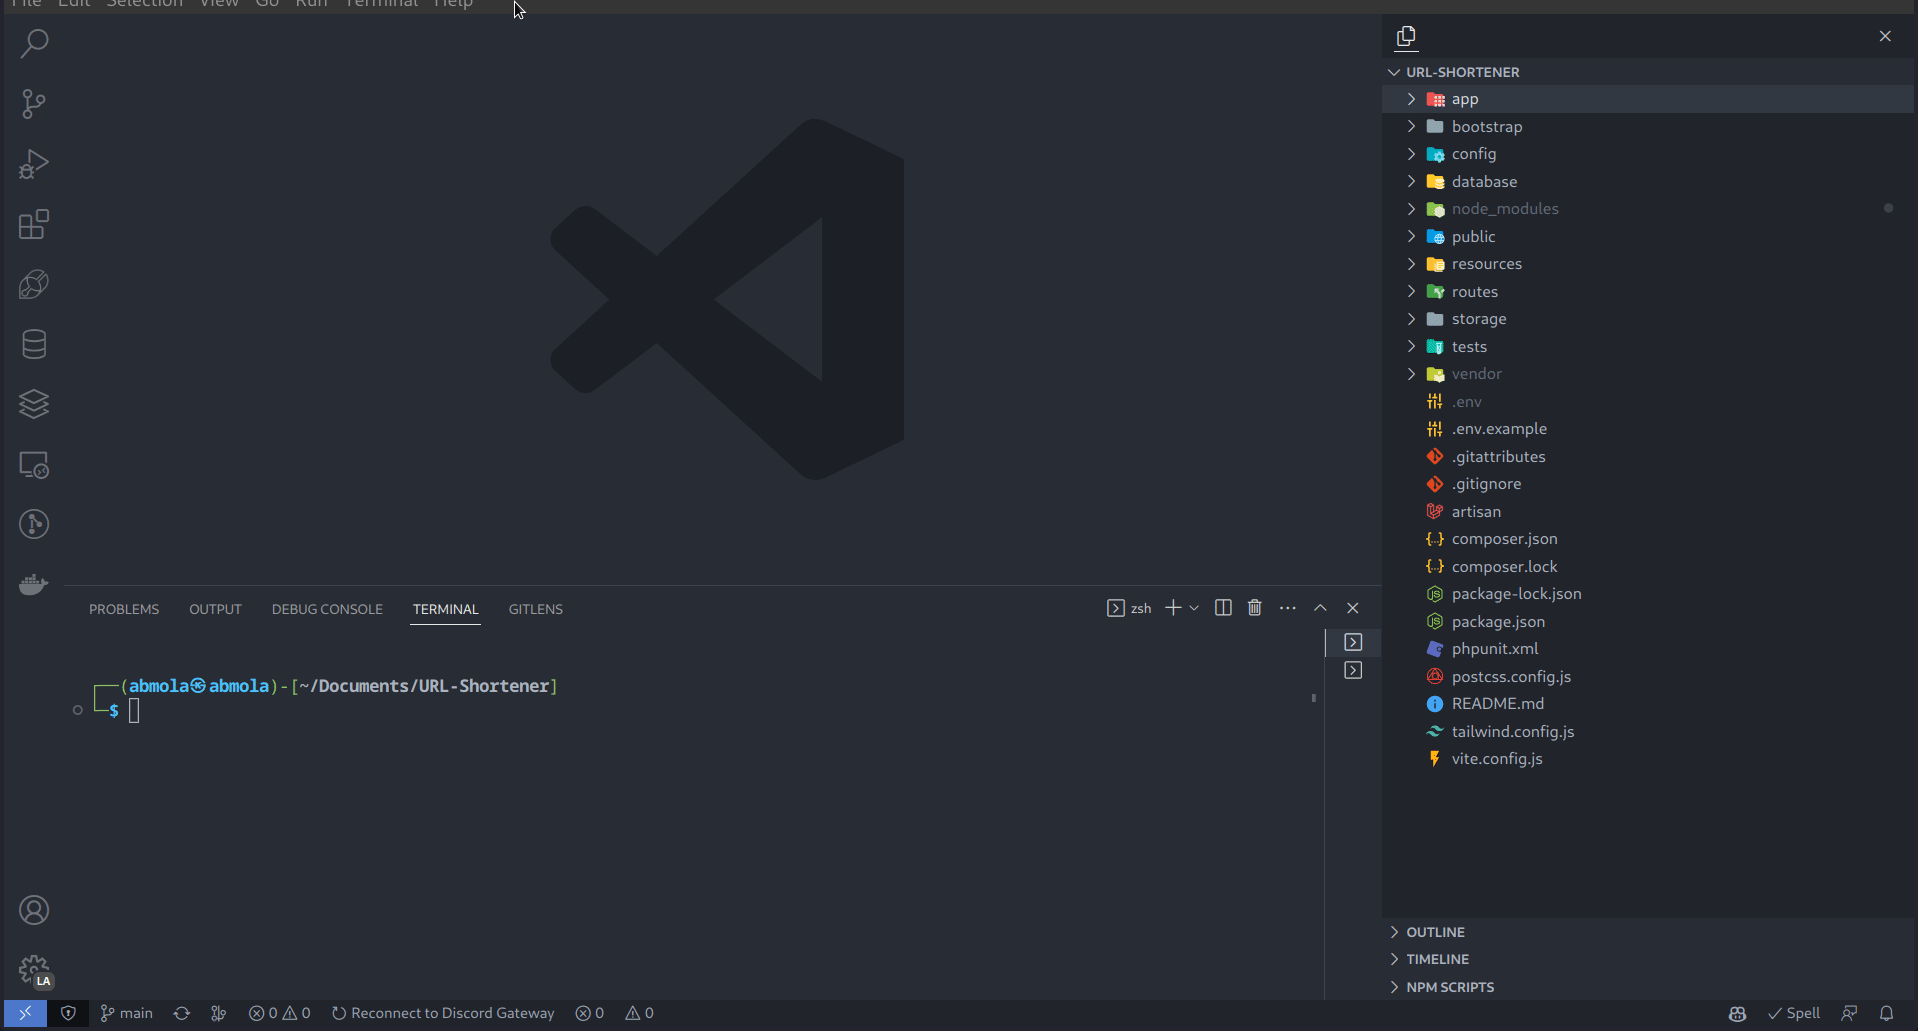Open the Database view in activity bar

[x=34, y=345]
